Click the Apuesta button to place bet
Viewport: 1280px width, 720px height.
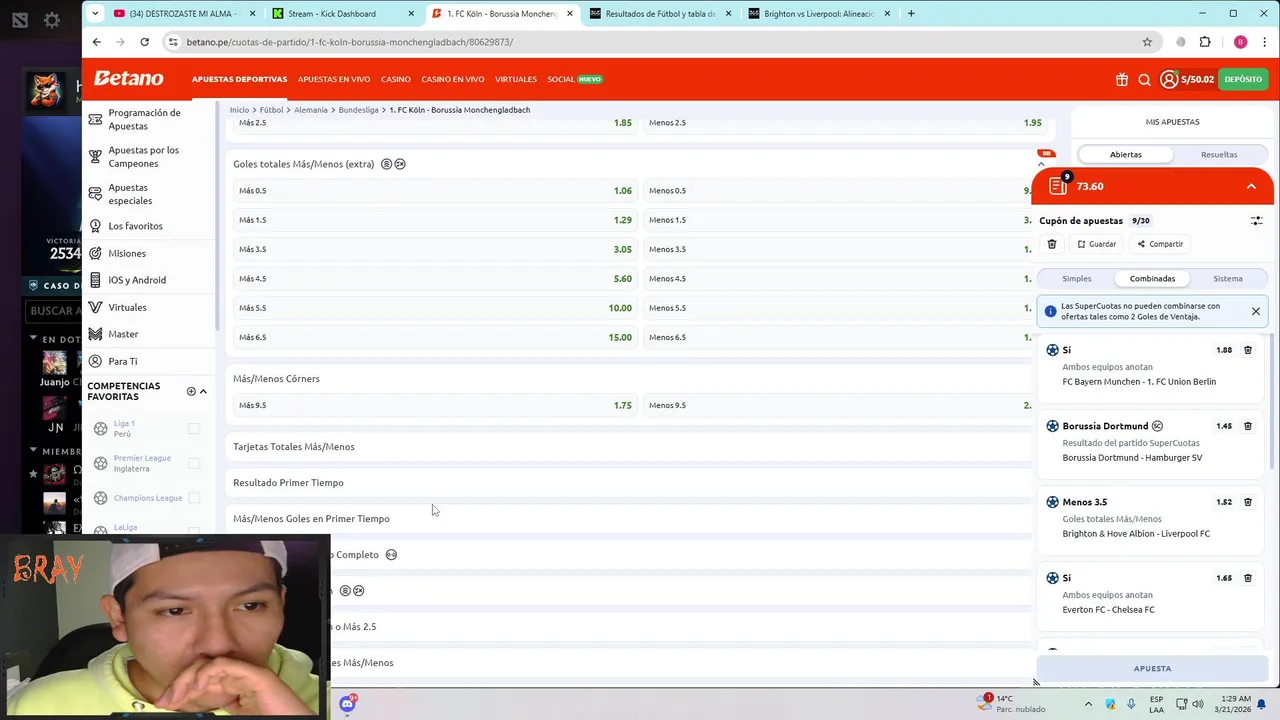pyautogui.click(x=1152, y=668)
